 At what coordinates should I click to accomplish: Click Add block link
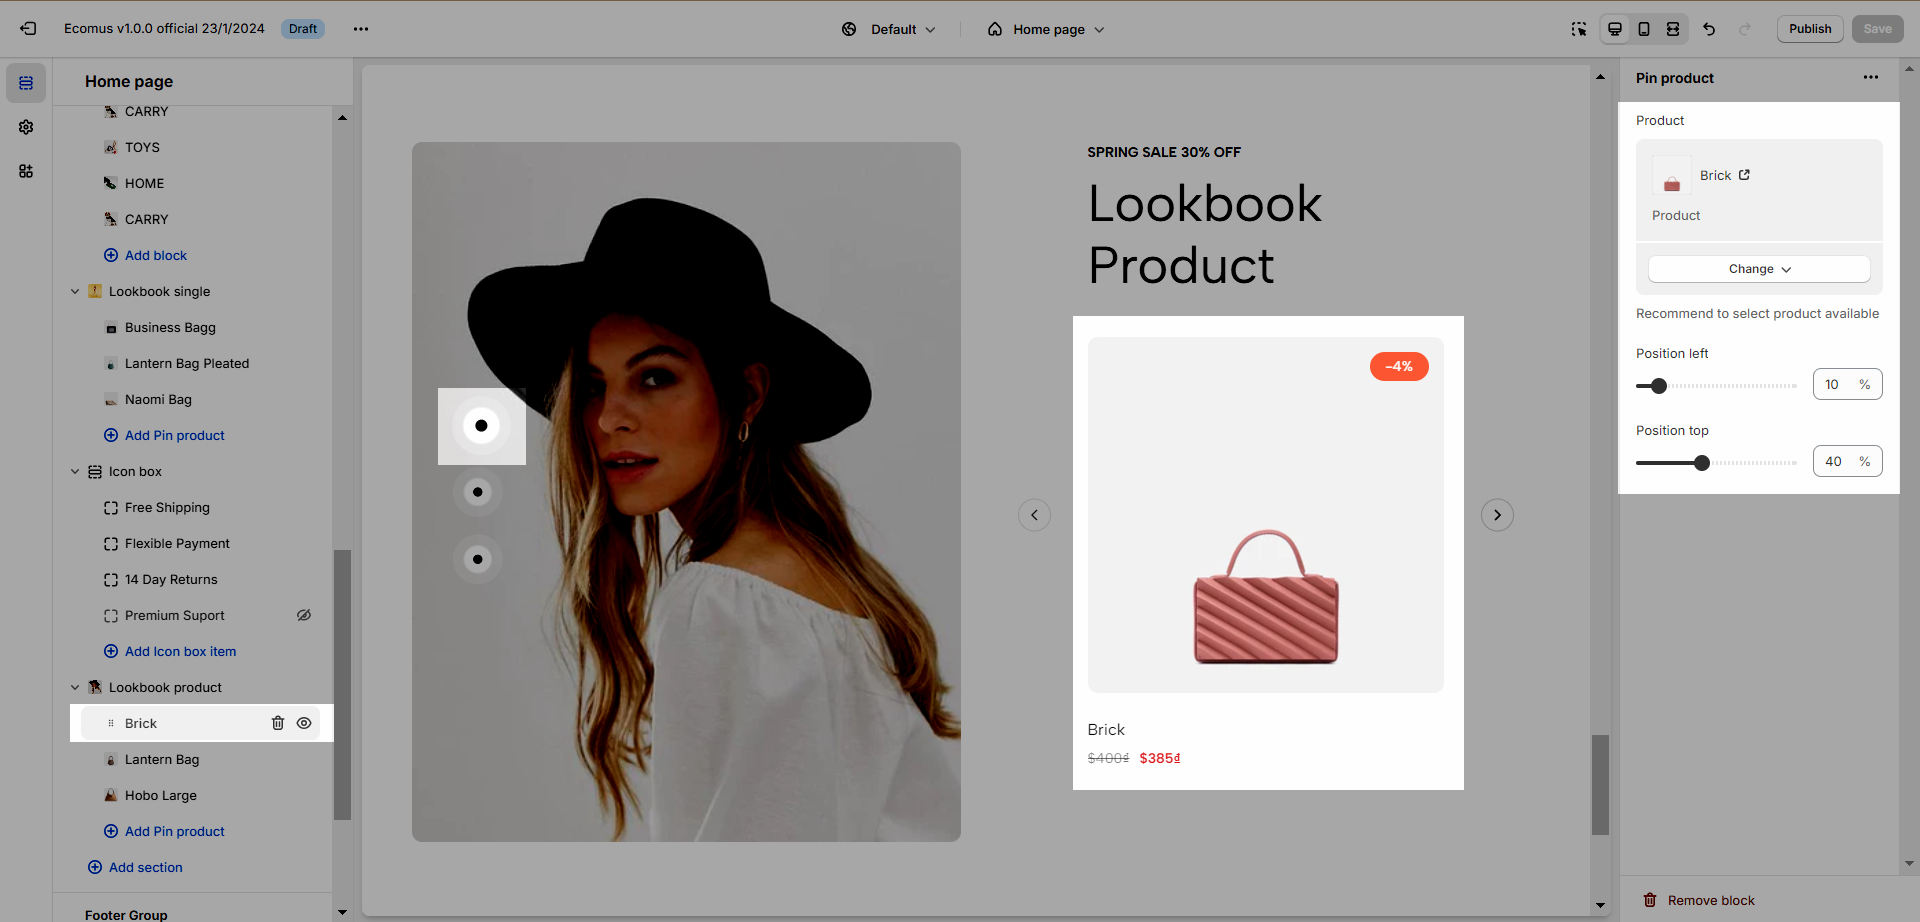[145, 255]
